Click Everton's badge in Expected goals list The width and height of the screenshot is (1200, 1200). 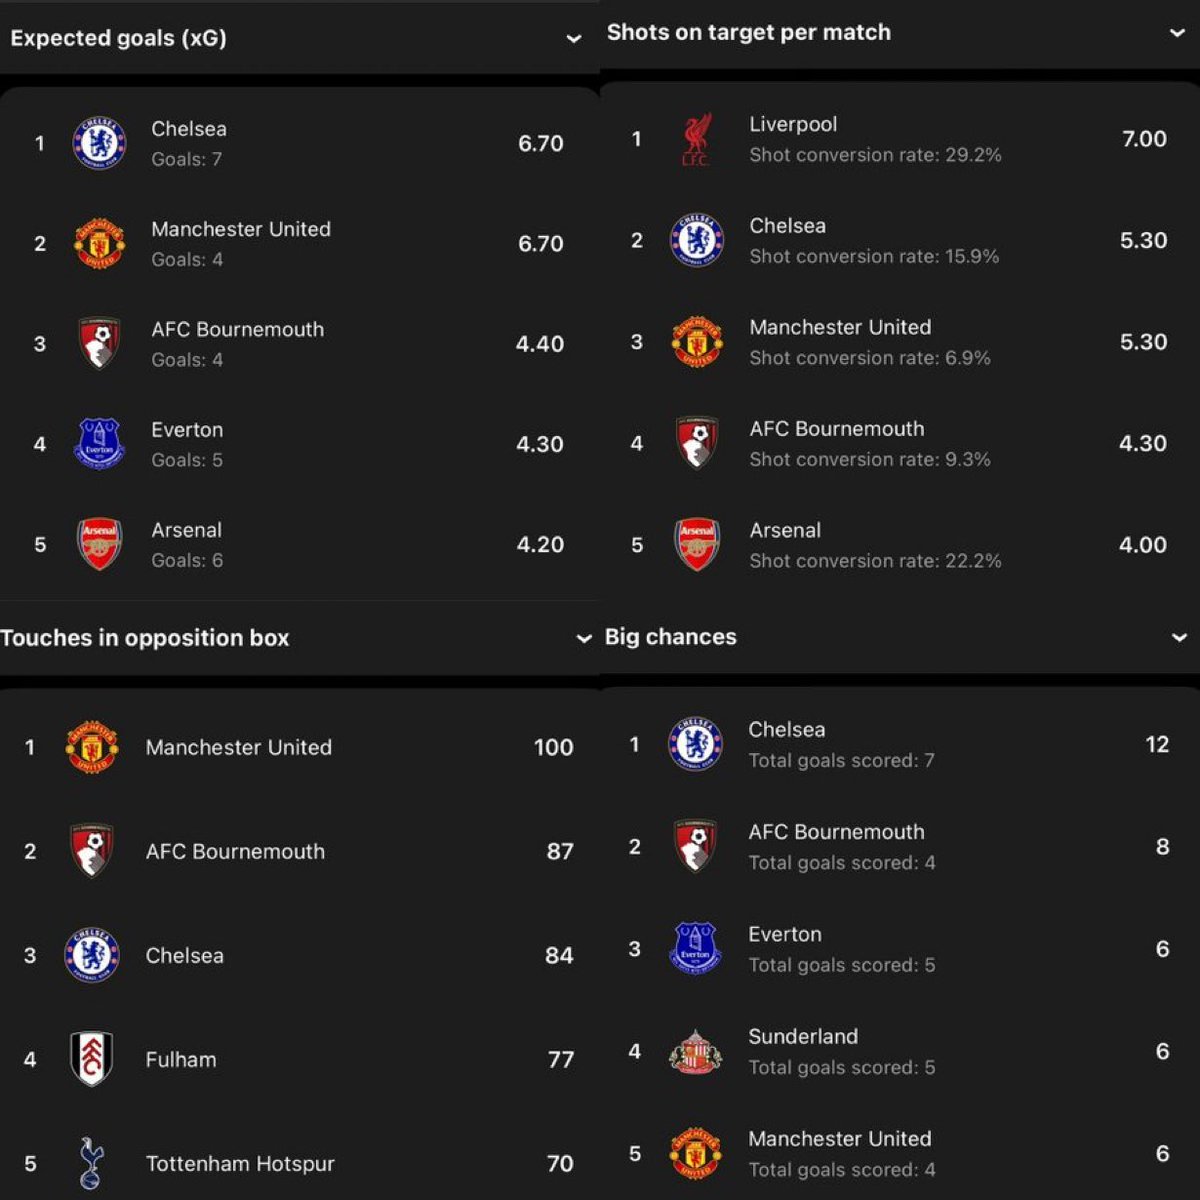click(99, 444)
